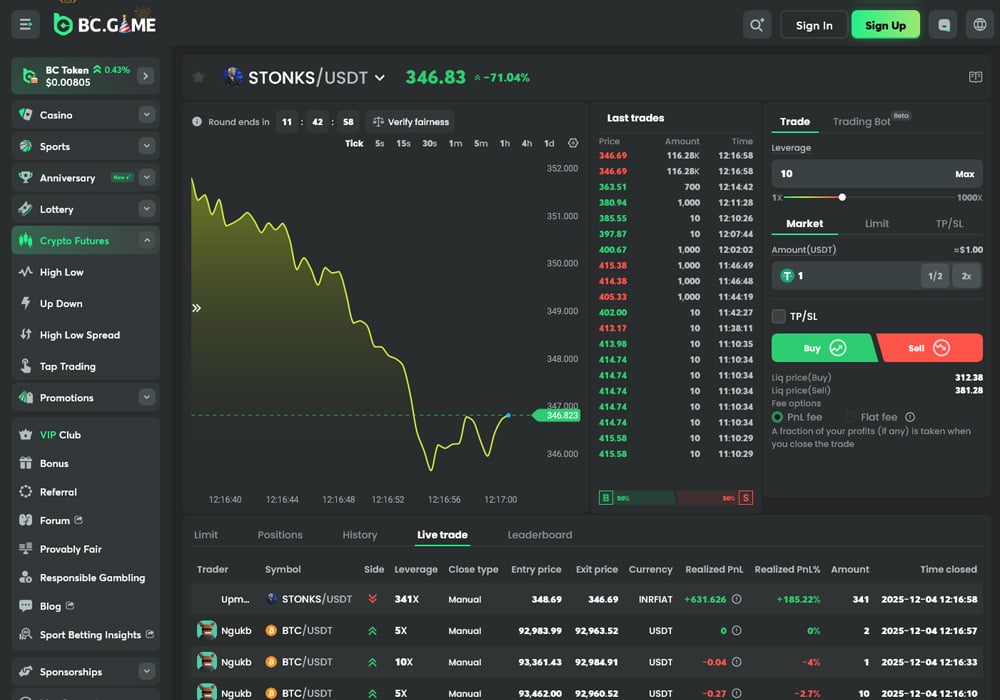Expand Lottery sidebar section
This screenshot has height=700, width=1000.
click(147, 208)
